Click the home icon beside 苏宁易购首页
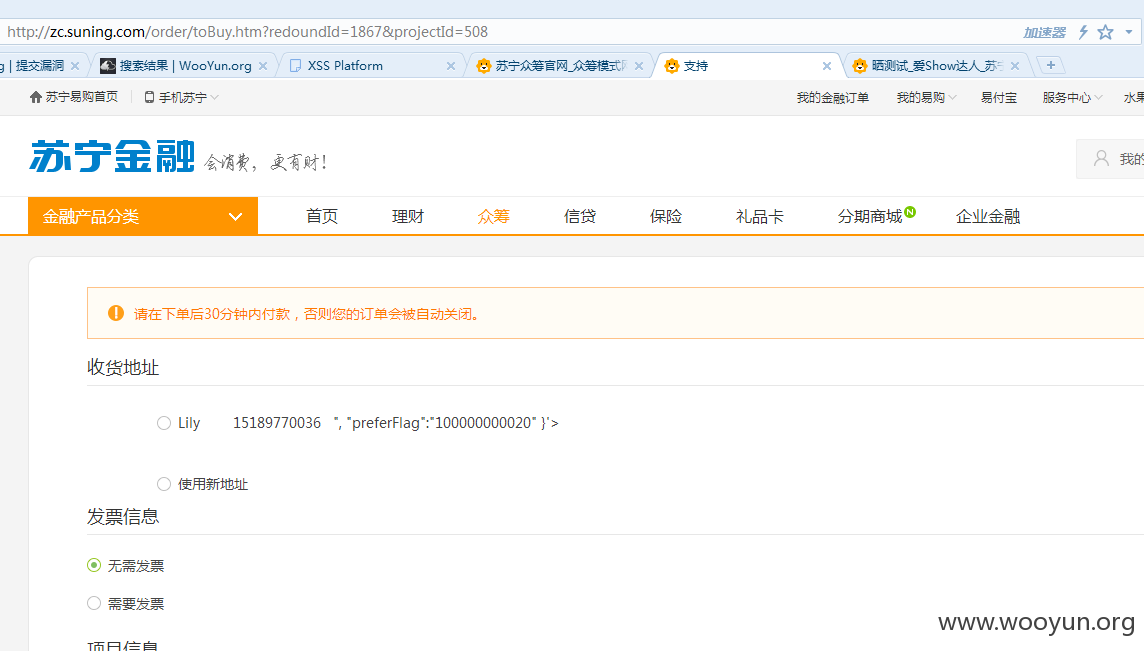Image resolution: width=1144 pixels, height=651 pixels. (35, 97)
